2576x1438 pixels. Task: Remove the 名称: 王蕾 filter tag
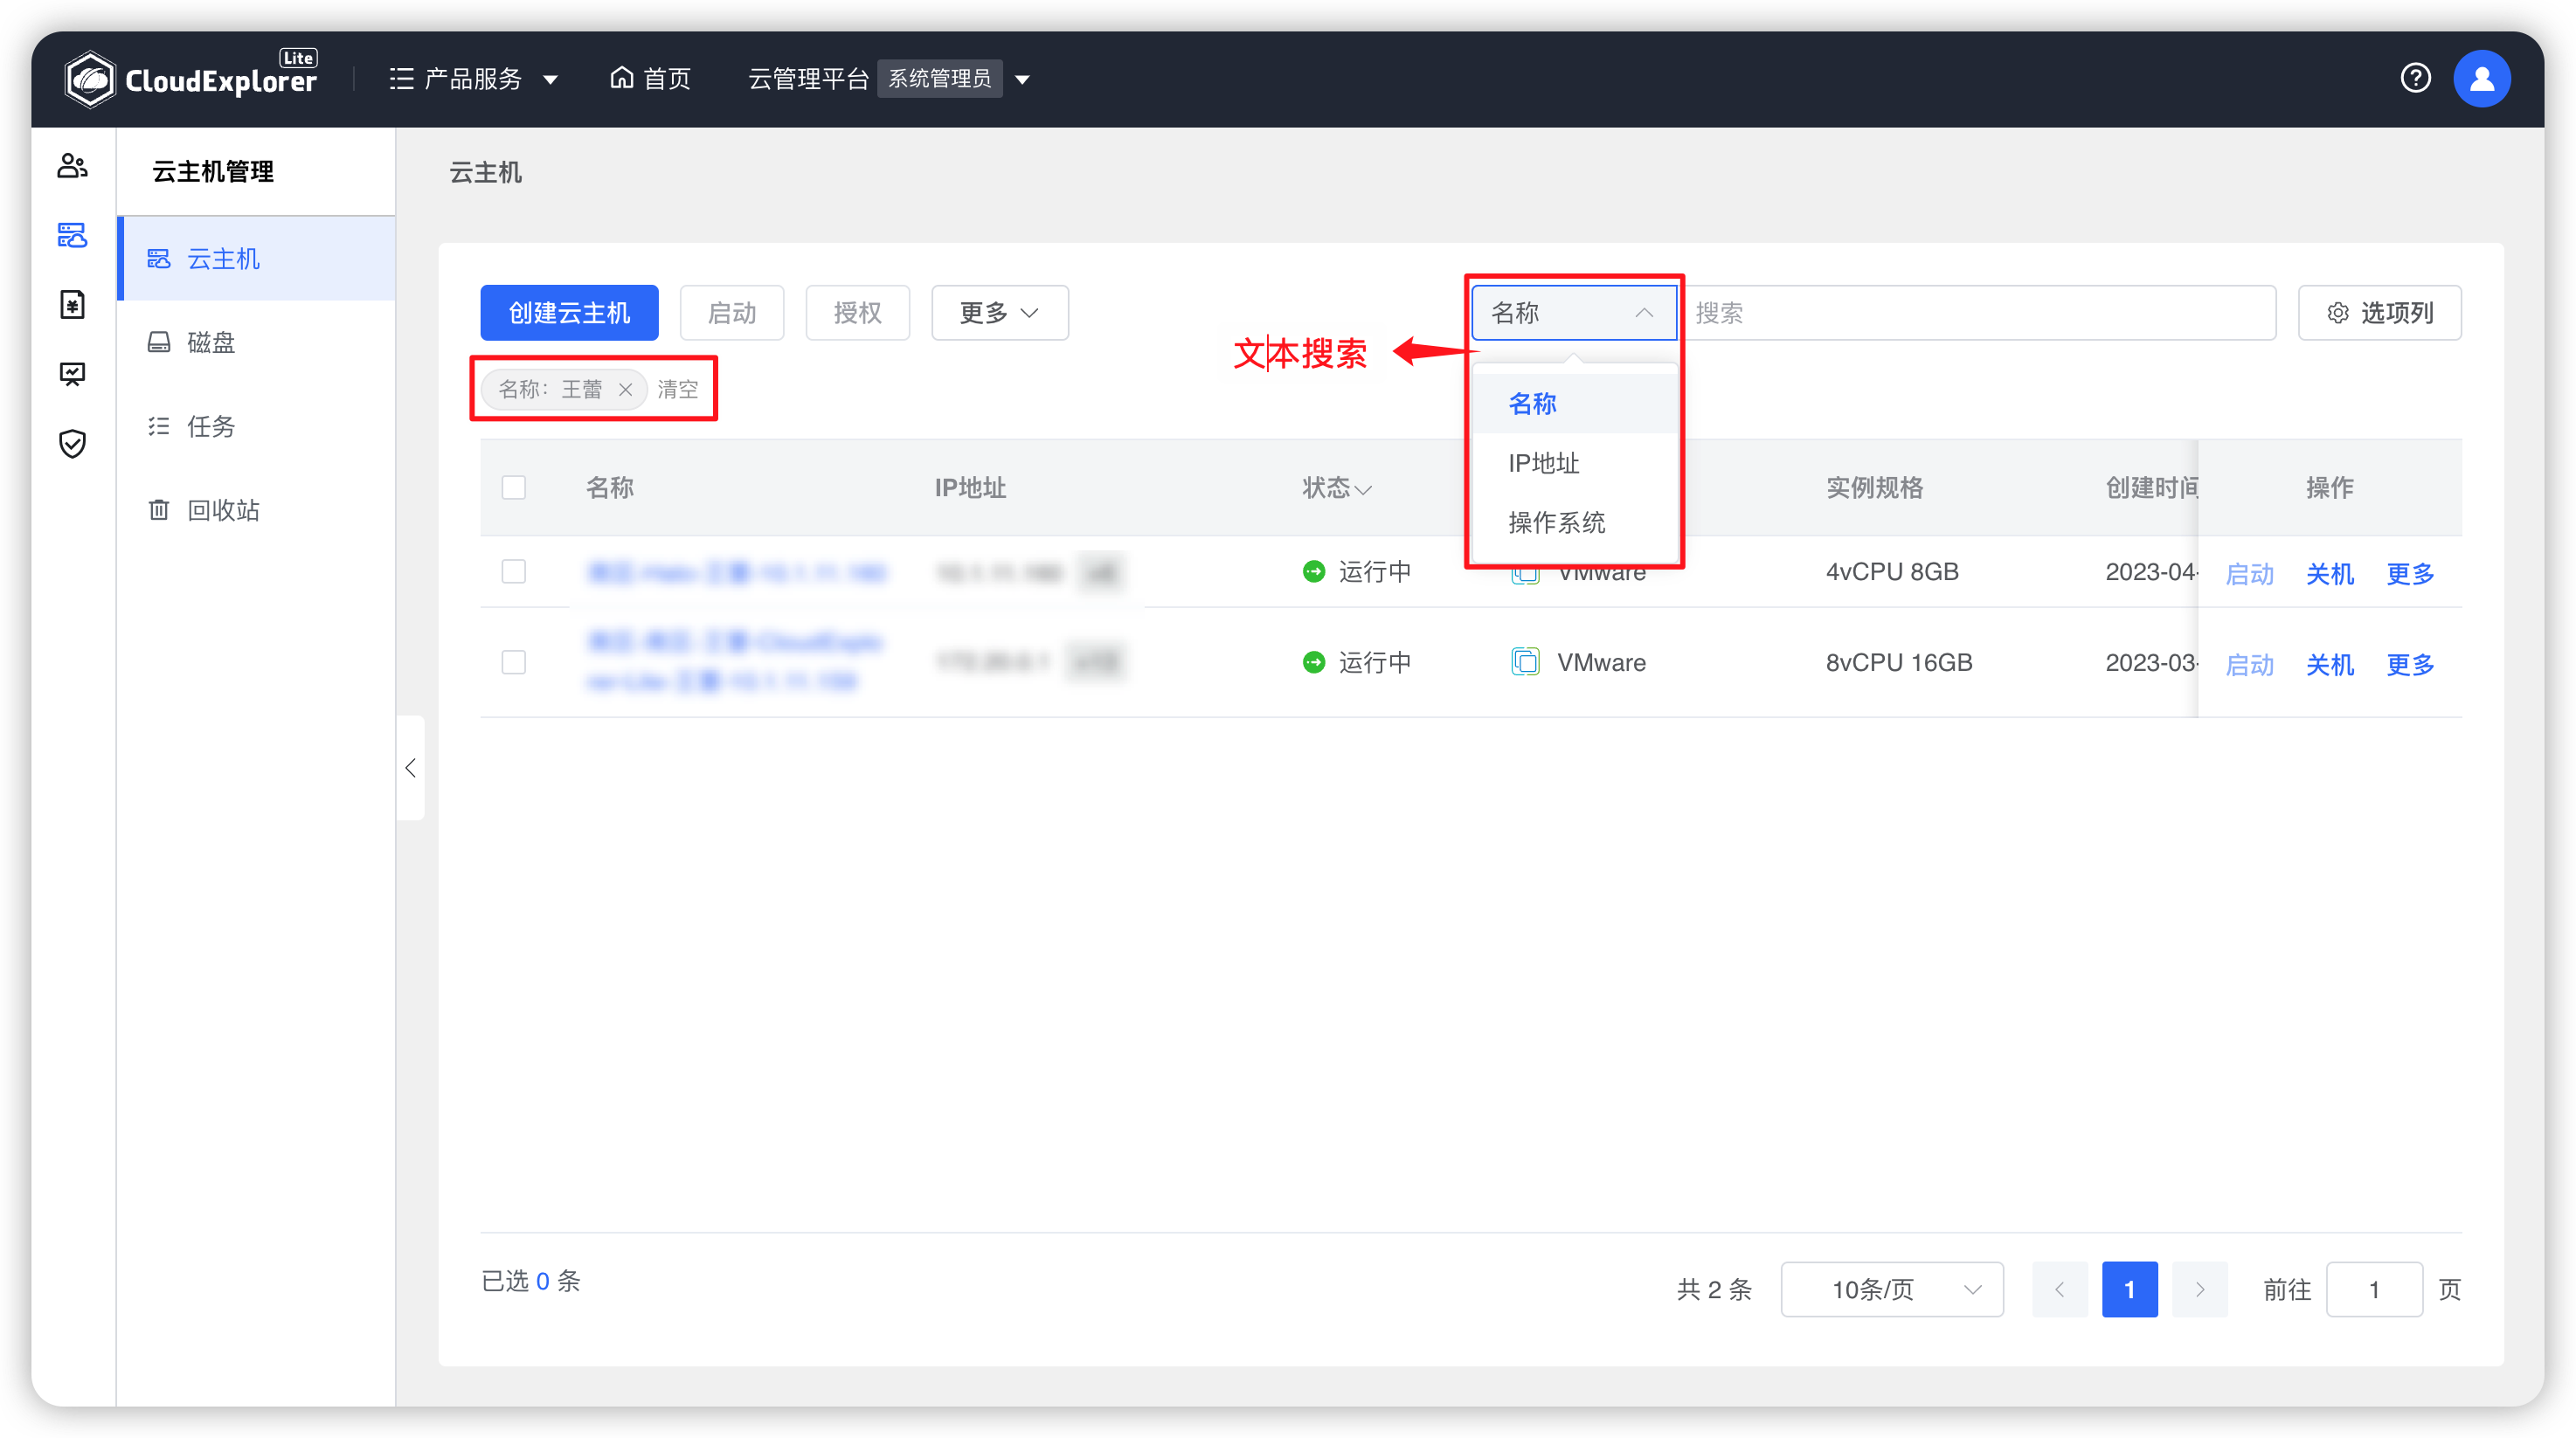[625, 389]
